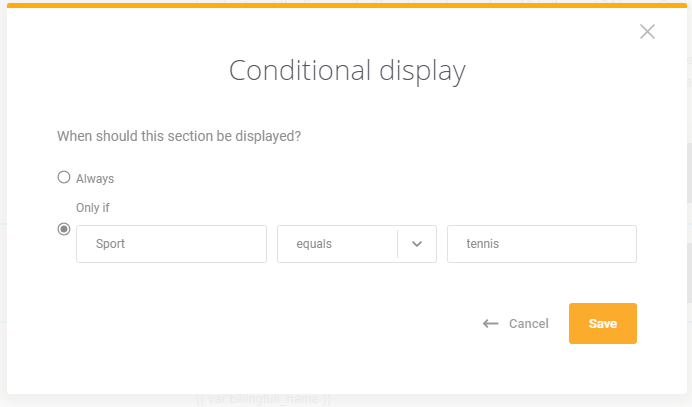
Task: Close the Conditional display dialog
Action: click(x=647, y=31)
